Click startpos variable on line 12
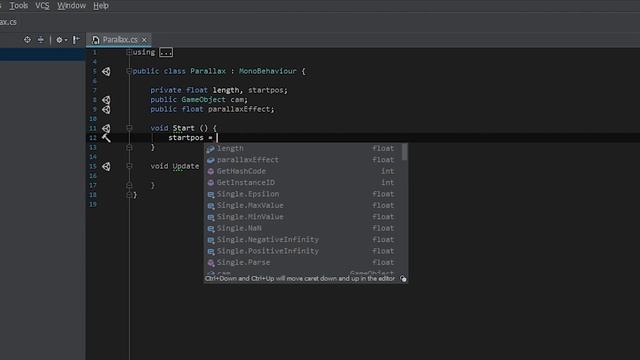 coord(186,138)
